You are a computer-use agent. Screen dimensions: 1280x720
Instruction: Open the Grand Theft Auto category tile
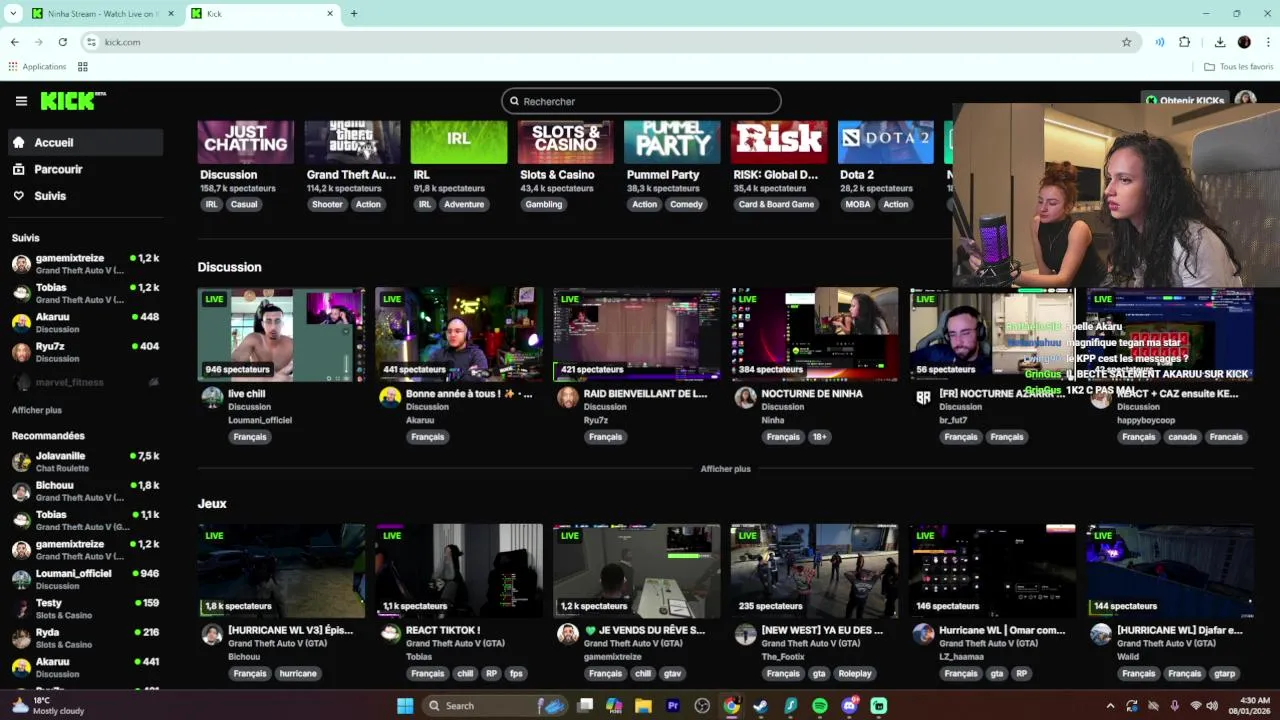[352, 142]
